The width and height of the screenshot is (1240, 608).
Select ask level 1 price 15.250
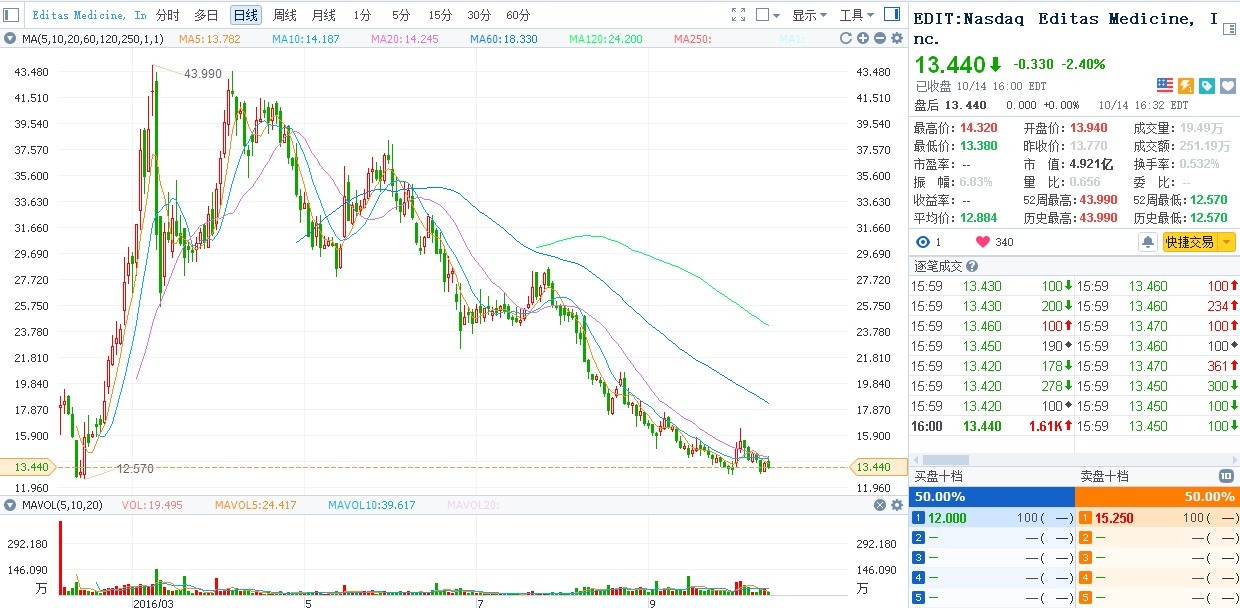(x=1114, y=517)
